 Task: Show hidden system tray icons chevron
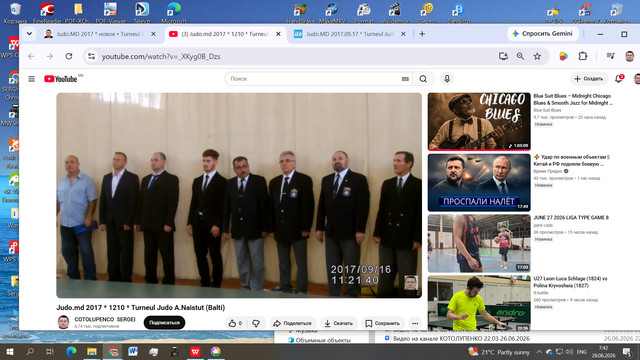point(539,351)
